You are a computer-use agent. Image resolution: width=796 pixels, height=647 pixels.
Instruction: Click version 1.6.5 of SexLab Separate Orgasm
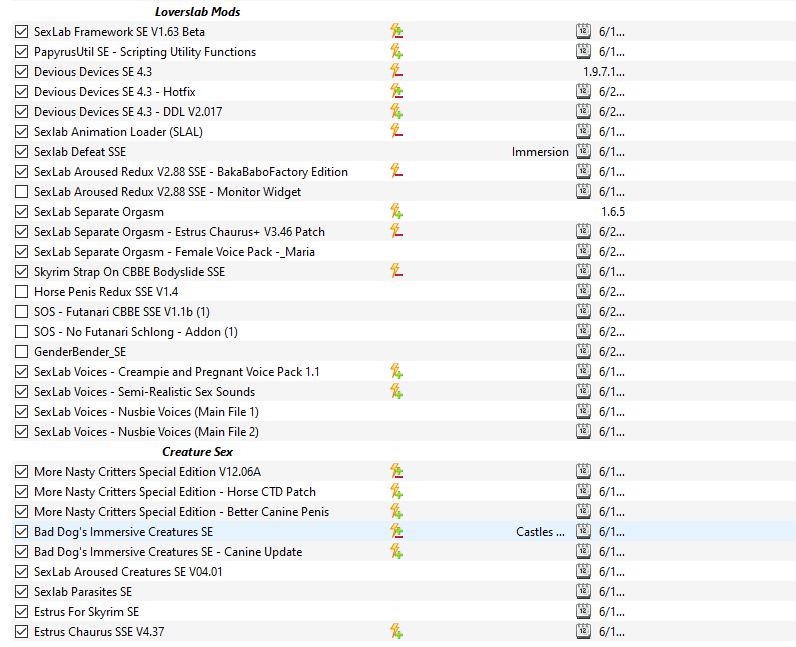click(613, 211)
